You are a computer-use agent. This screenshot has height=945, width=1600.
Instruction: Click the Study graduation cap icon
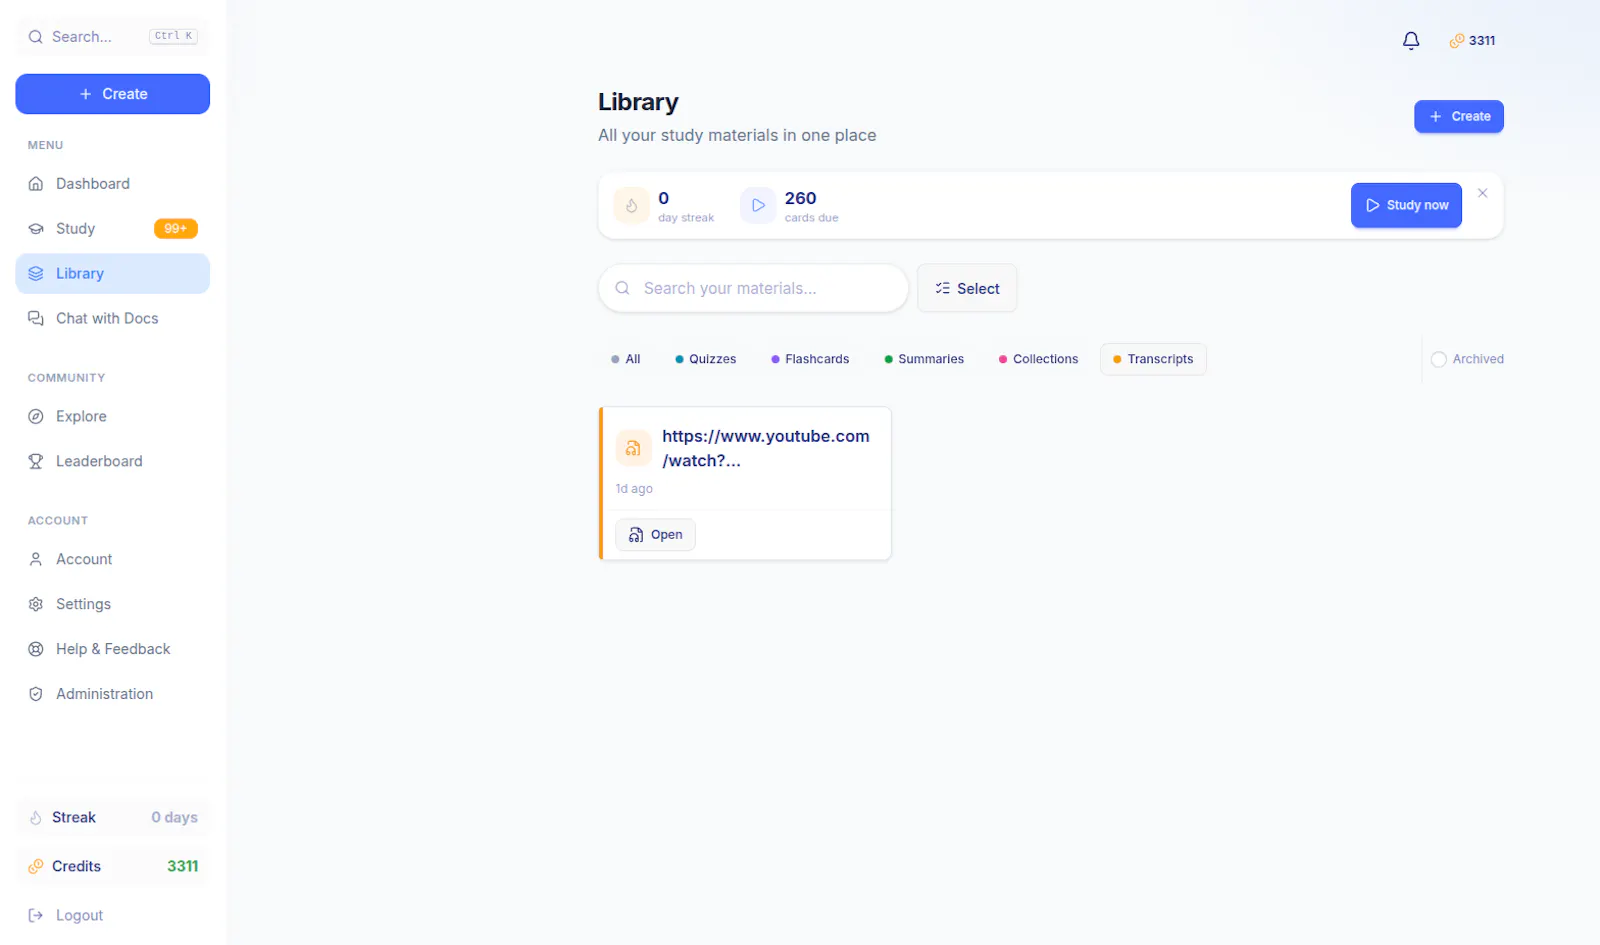tap(36, 229)
